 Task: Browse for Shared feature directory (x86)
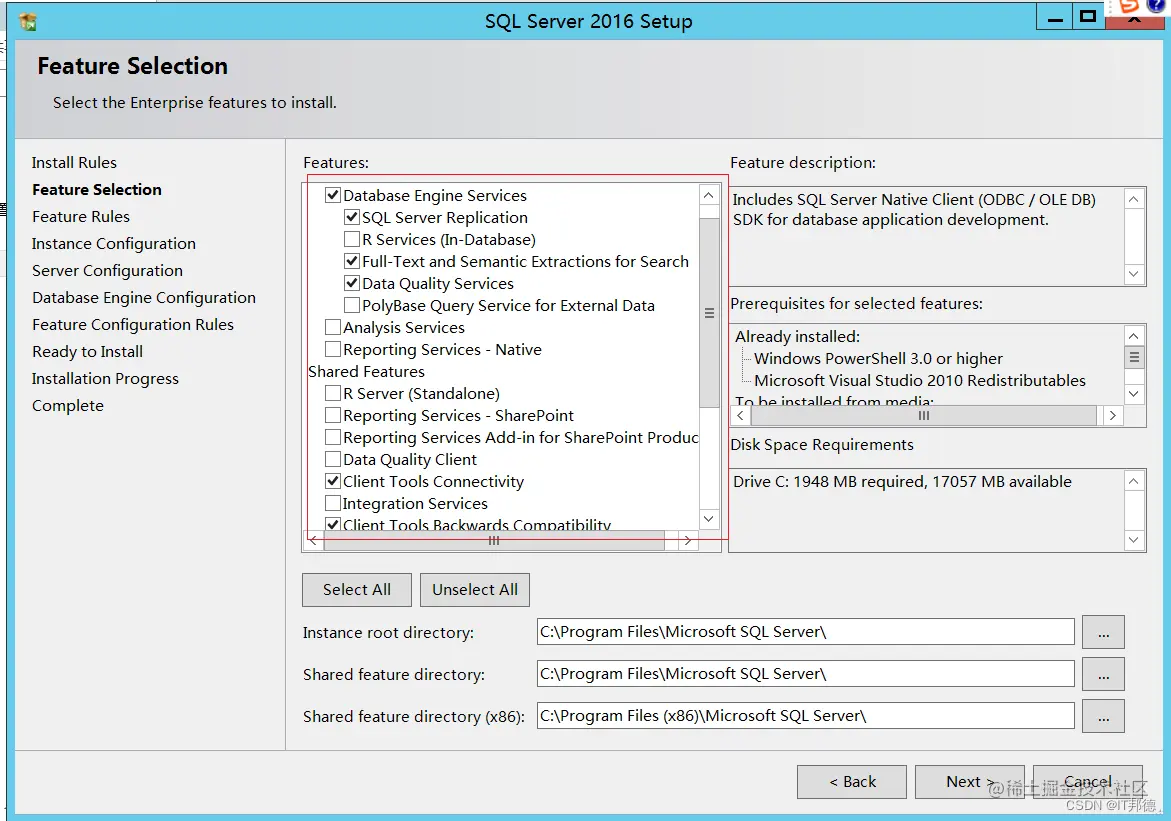[1104, 716]
